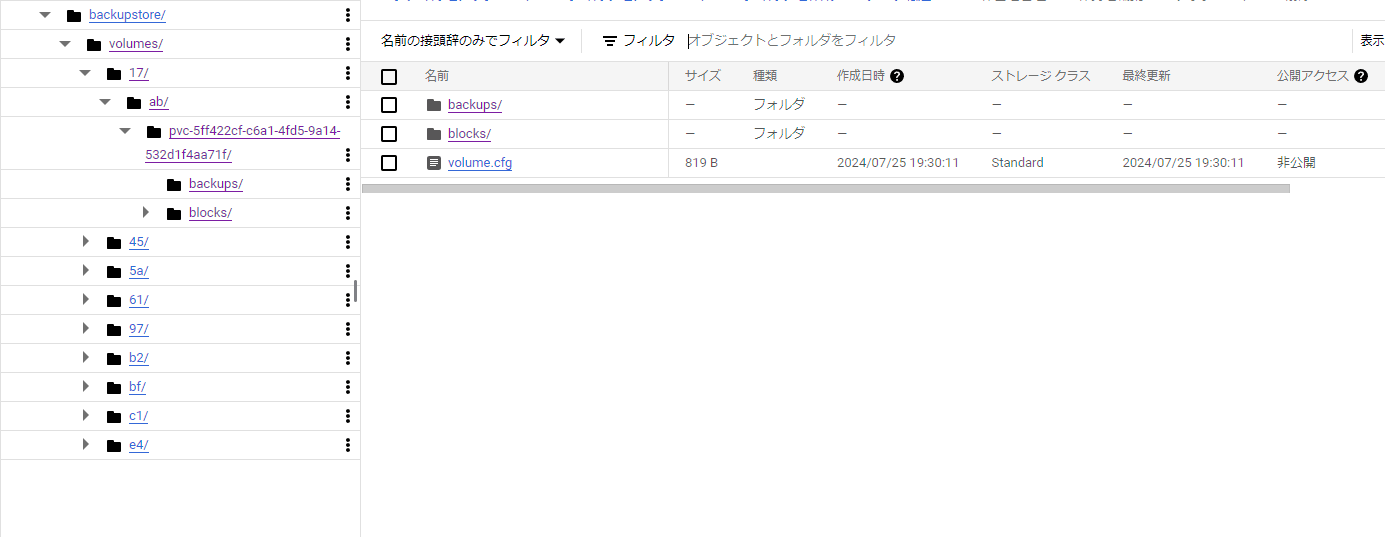Expand the blocks/ node in the tree
Viewport: 1385px width, 537px height.
(145, 212)
